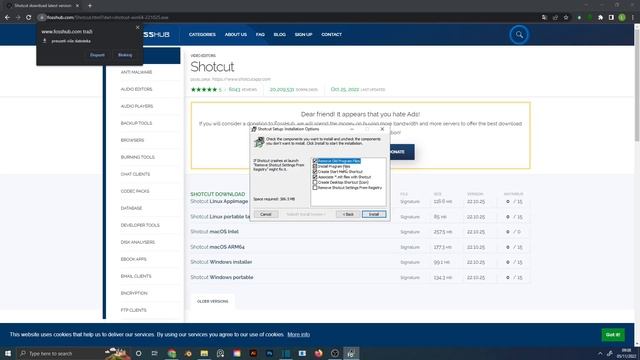Open Audio Players category in sidebar
This screenshot has width=640, height=360.
point(137,106)
